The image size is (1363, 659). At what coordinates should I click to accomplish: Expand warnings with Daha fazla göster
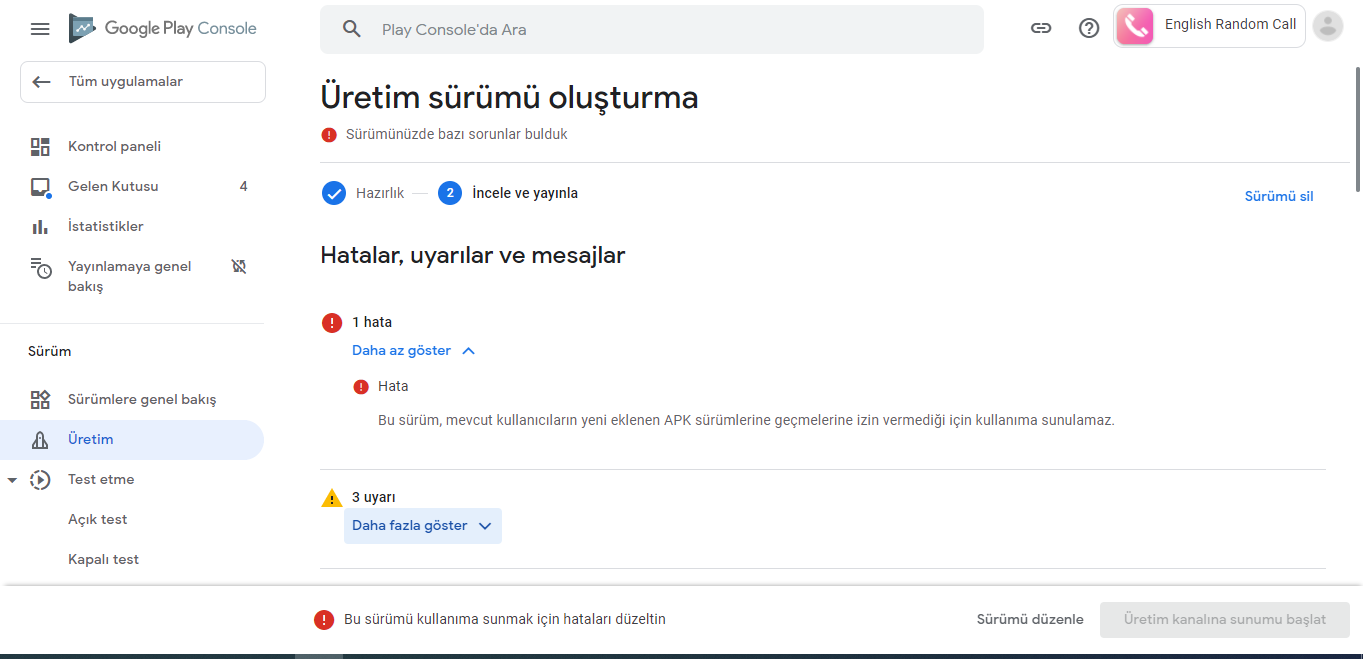(x=423, y=526)
